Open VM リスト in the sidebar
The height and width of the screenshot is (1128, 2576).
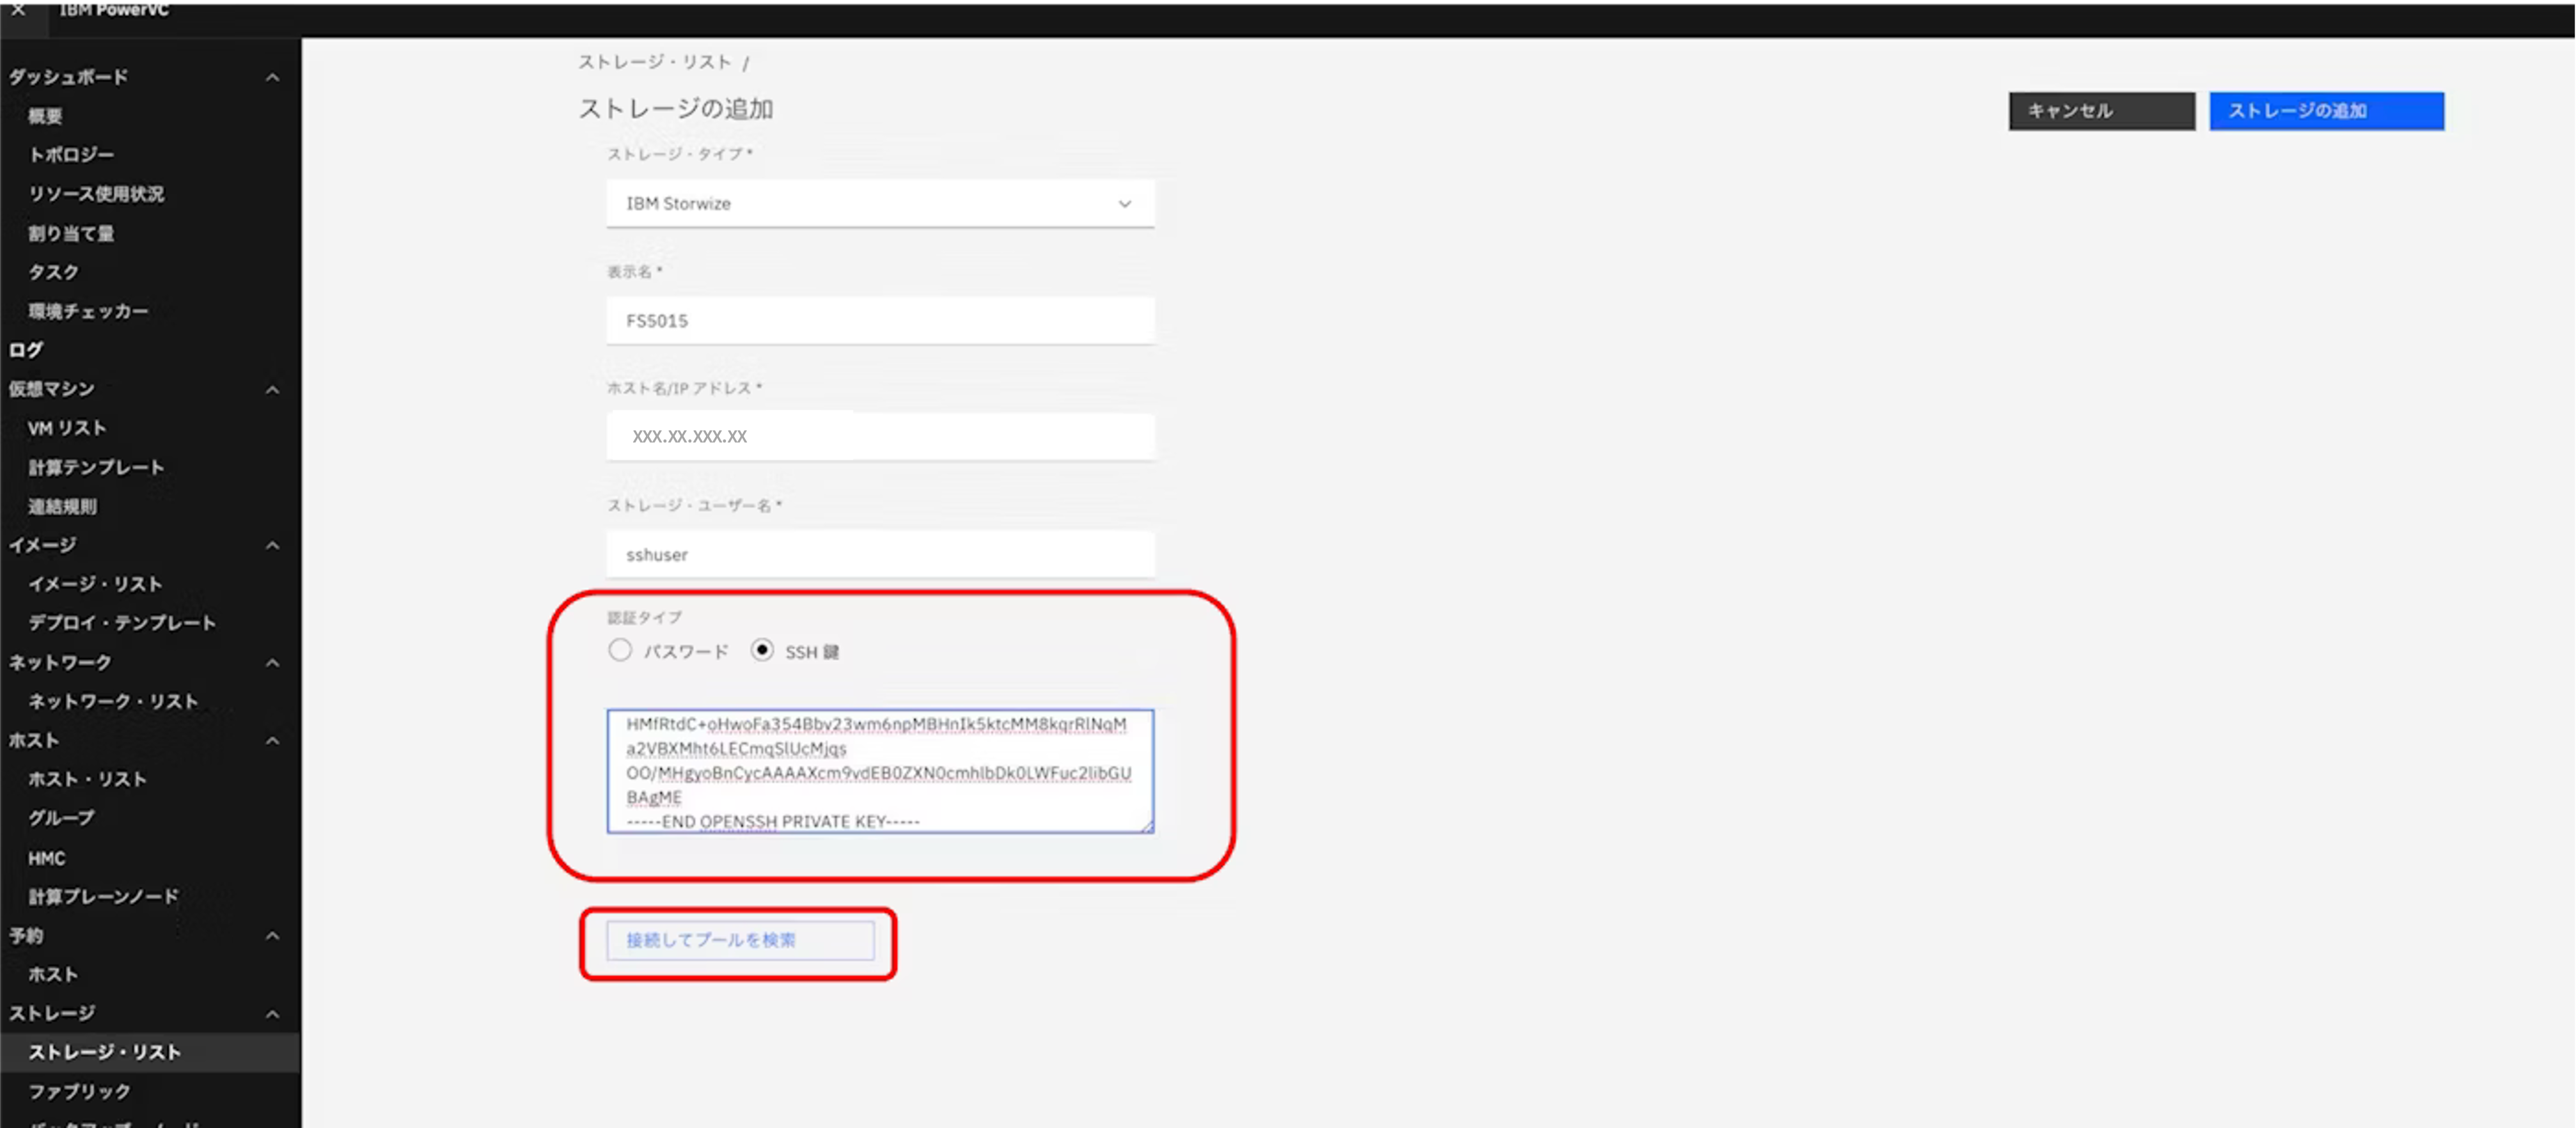67,428
